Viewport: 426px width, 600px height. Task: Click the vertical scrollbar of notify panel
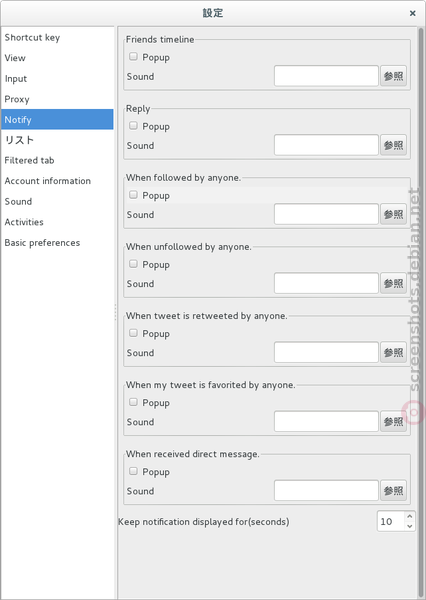tap(421, 306)
